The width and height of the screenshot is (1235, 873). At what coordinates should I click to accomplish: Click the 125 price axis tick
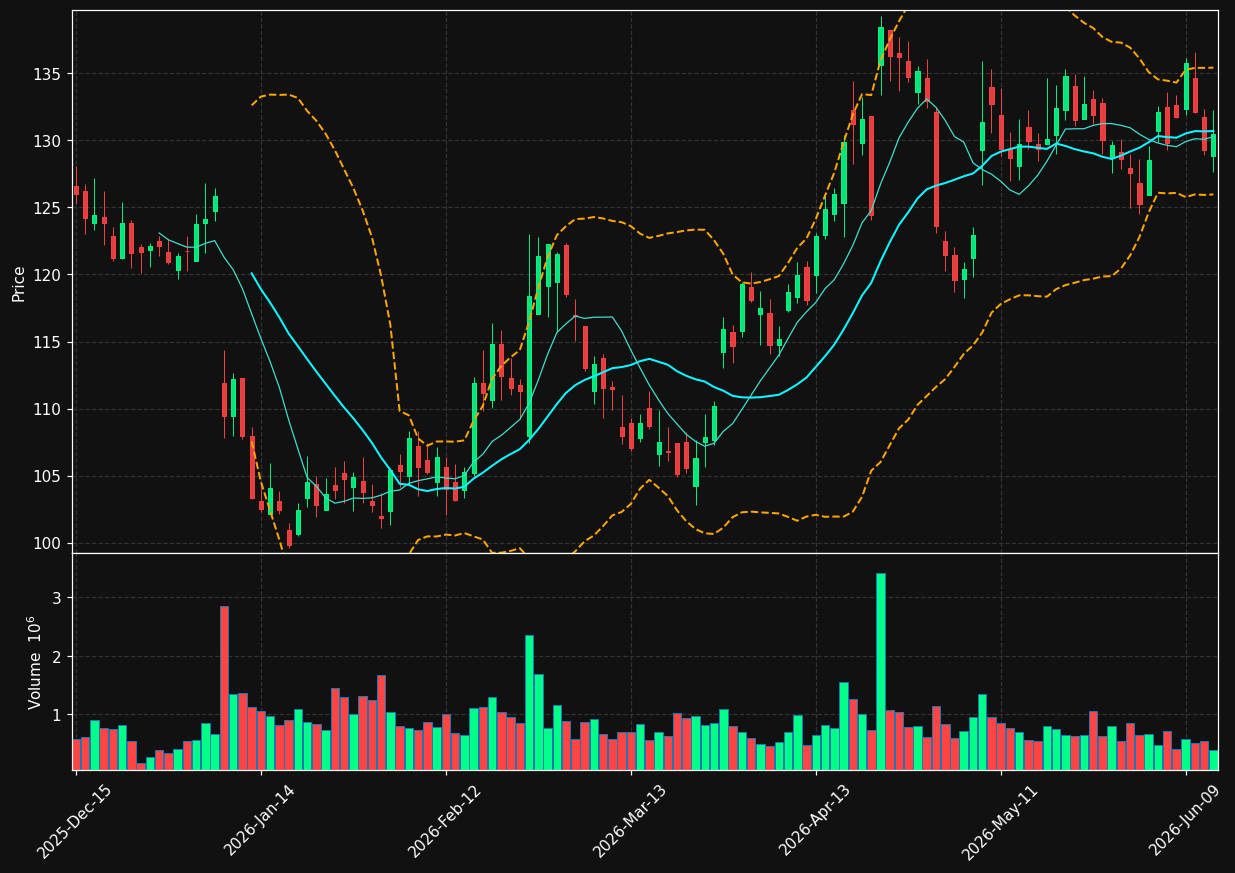[46, 208]
